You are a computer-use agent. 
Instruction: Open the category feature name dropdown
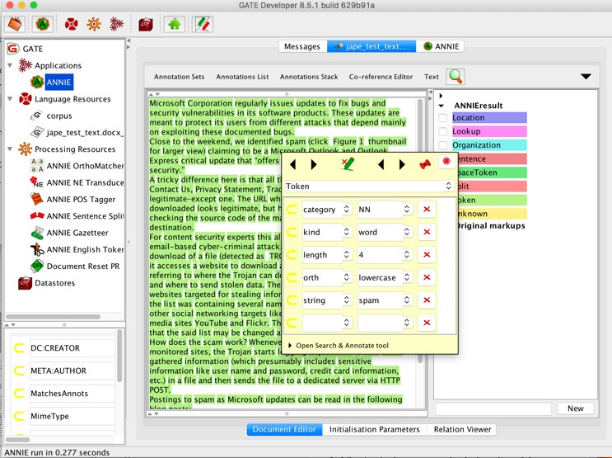(x=346, y=209)
